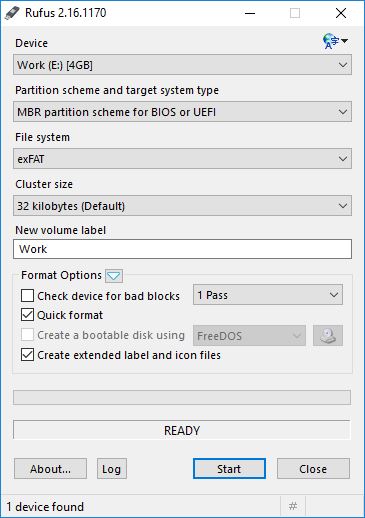
Task: Expand the Cluster size dropdown
Action: coord(182,206)
